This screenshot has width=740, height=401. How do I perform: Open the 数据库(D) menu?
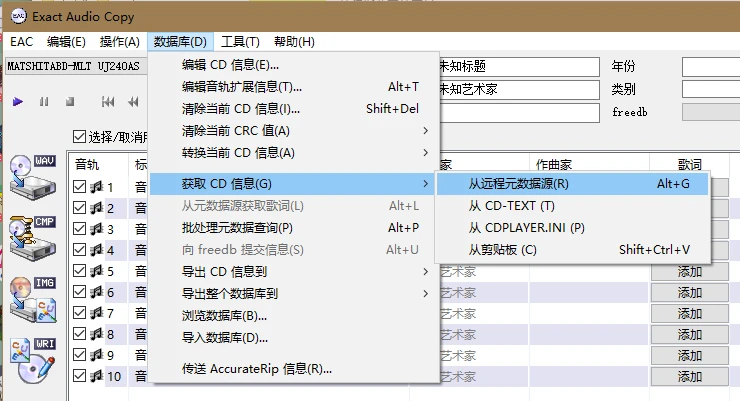(x=180, y=42)
